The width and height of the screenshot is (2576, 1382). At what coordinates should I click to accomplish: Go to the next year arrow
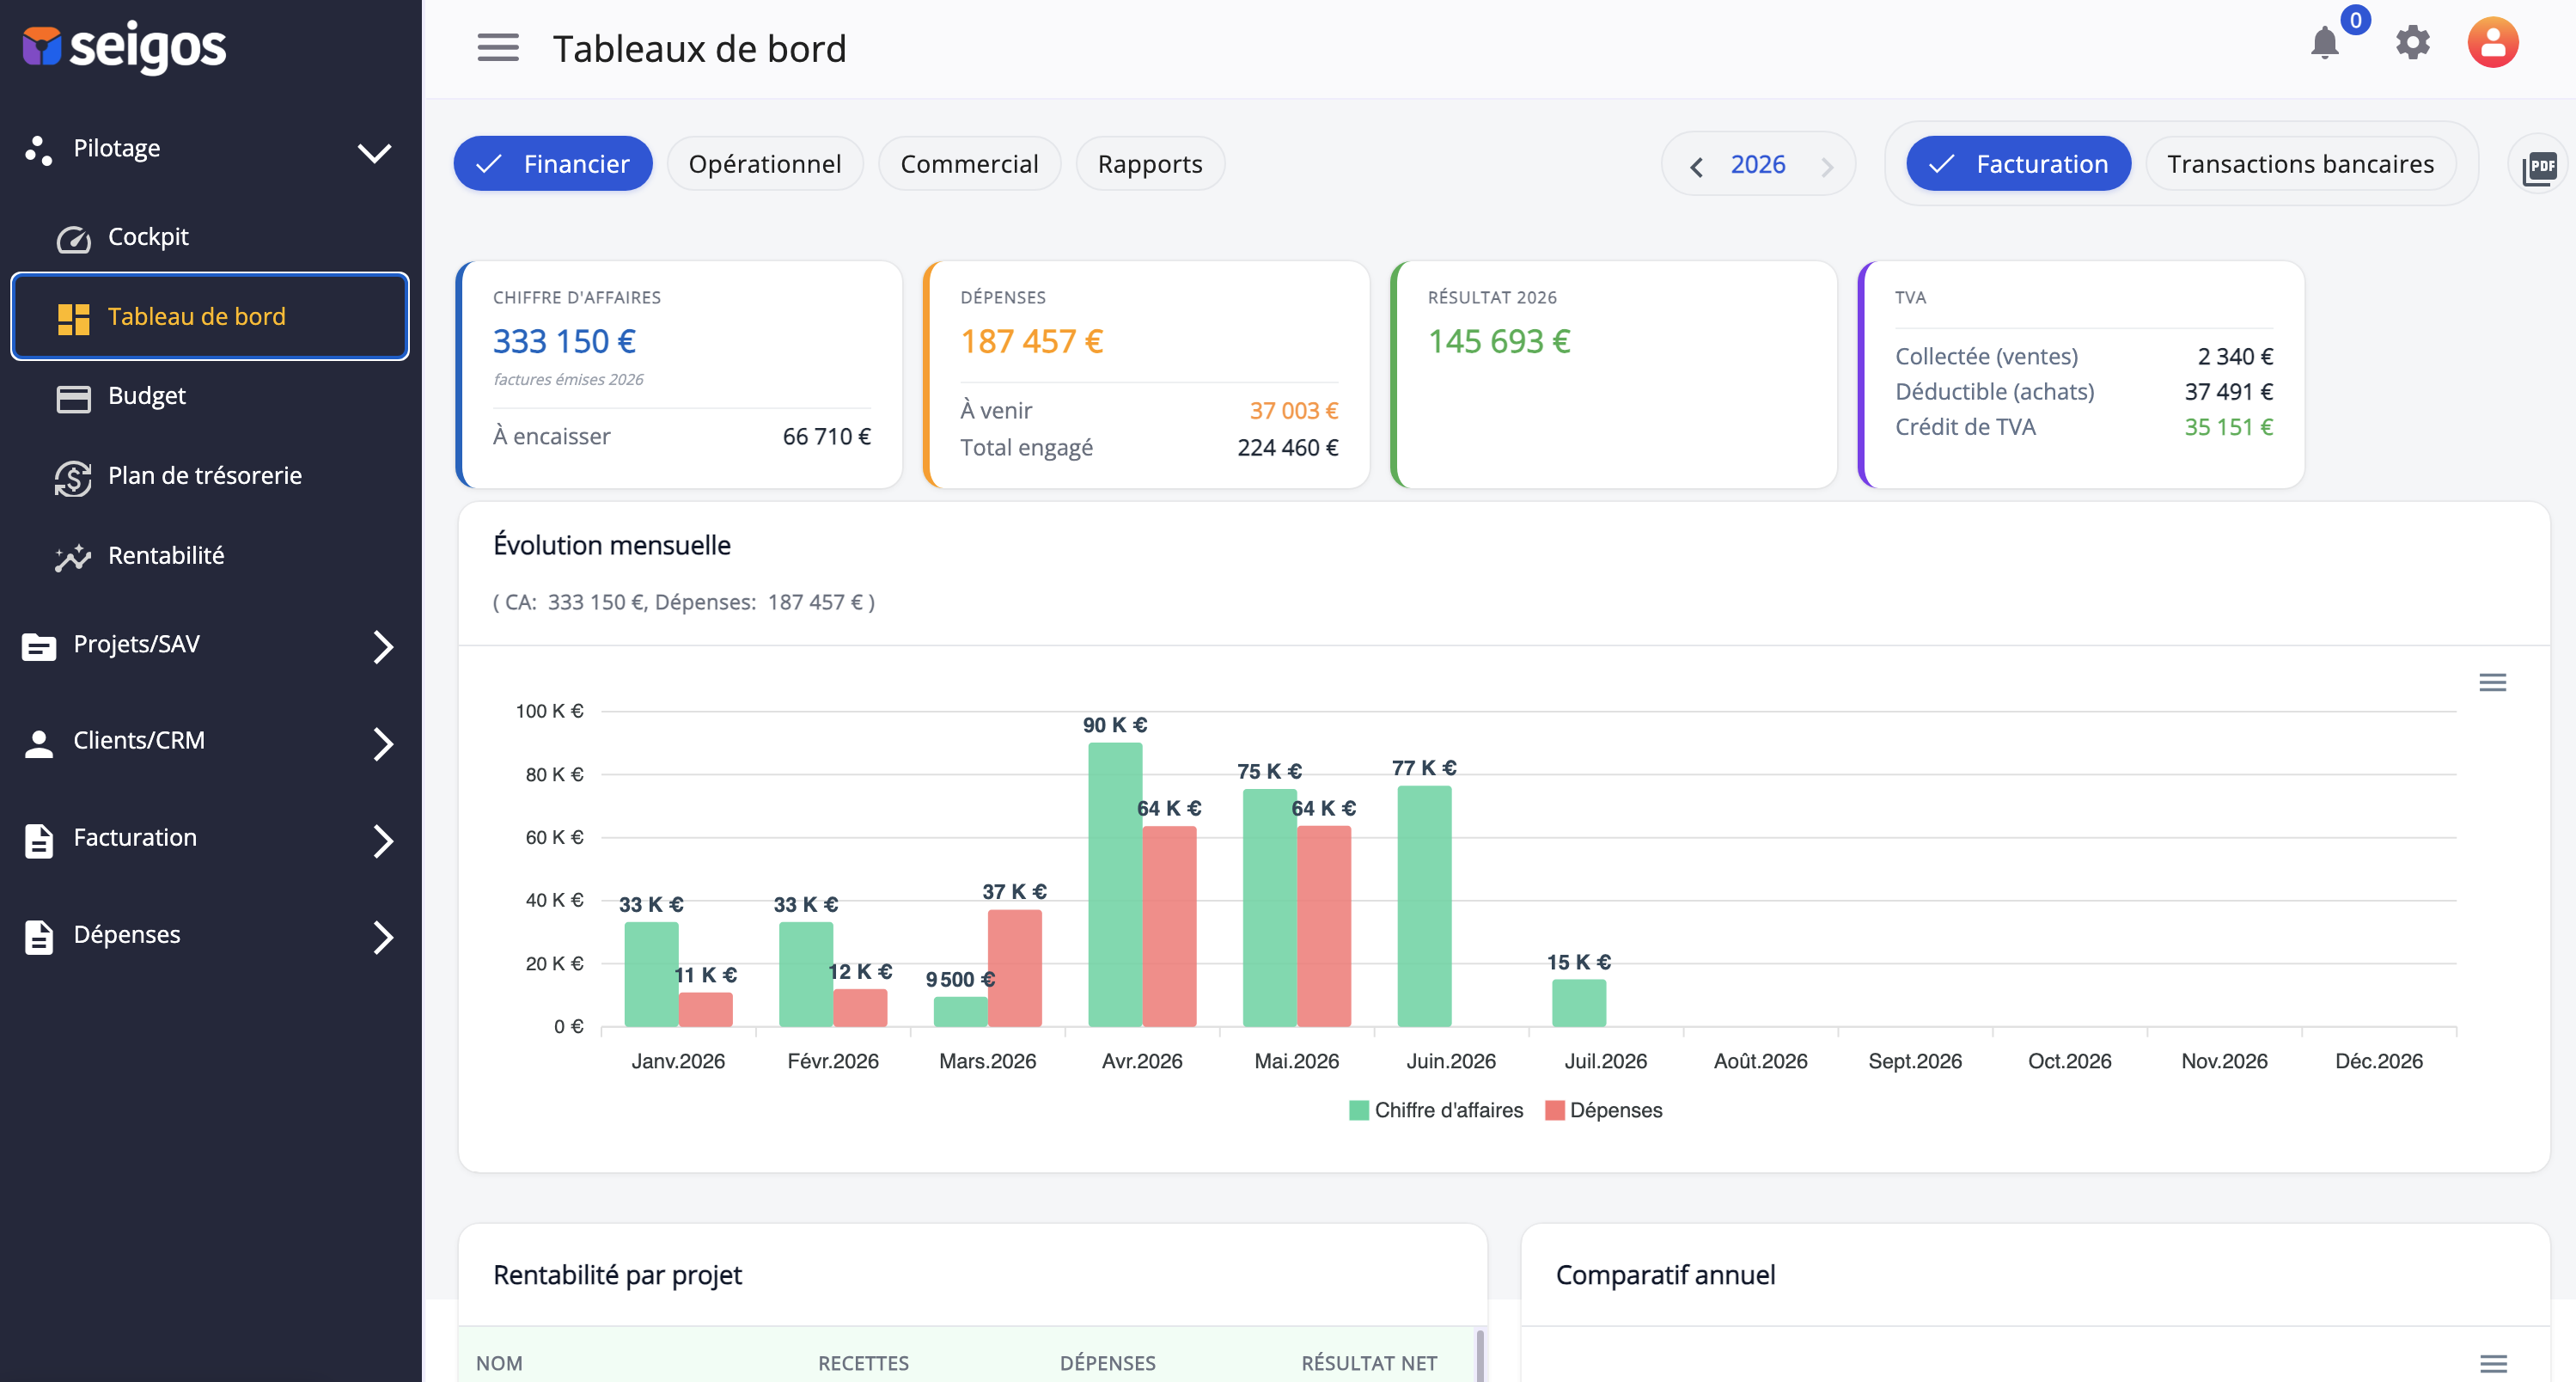click(1827, 166)
